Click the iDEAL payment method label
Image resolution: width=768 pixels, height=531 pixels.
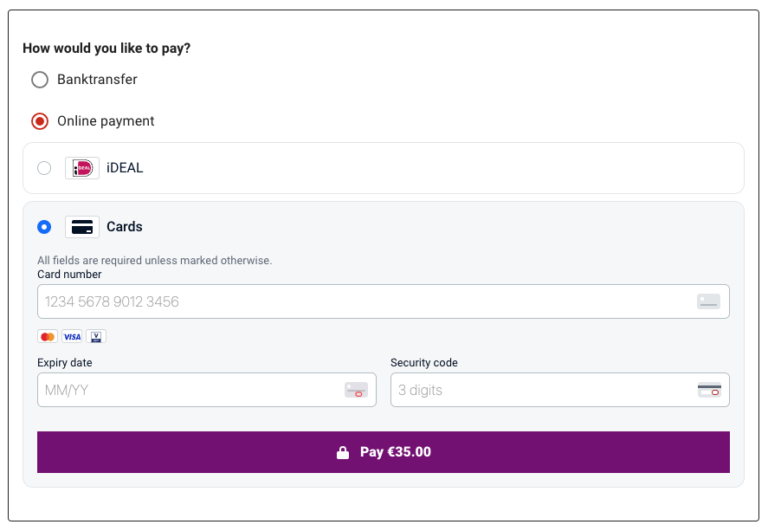(x=125, y=168)
